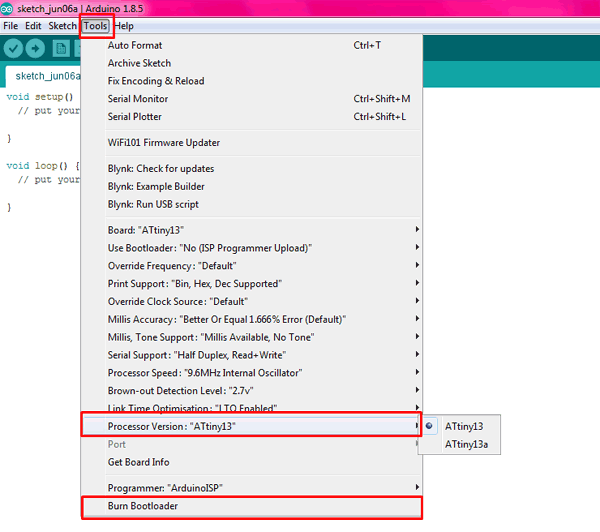The height and width of the screenshot is (532, 600).
Task: Open the Processor Version submenu
Action: point(252,426)
